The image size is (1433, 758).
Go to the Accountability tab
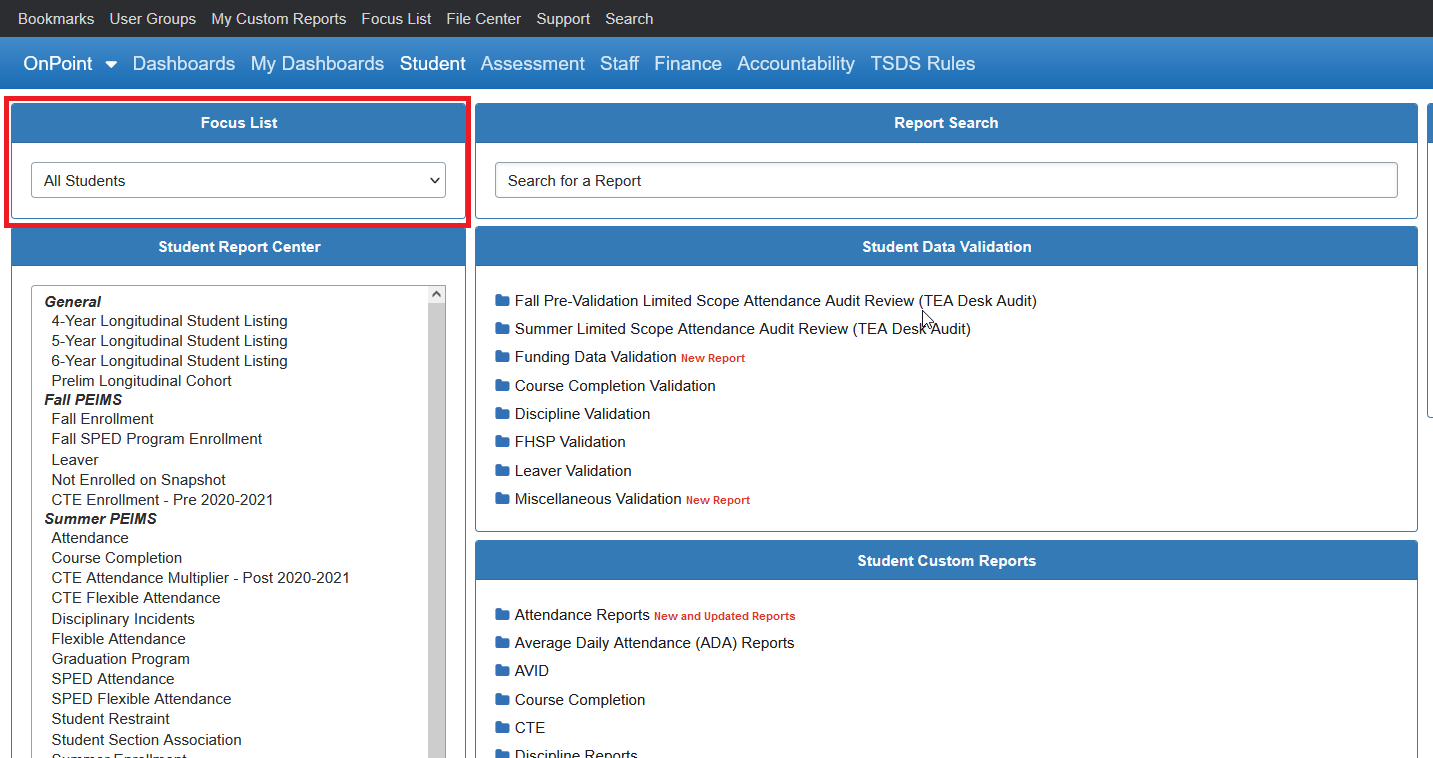coord(796,63)
